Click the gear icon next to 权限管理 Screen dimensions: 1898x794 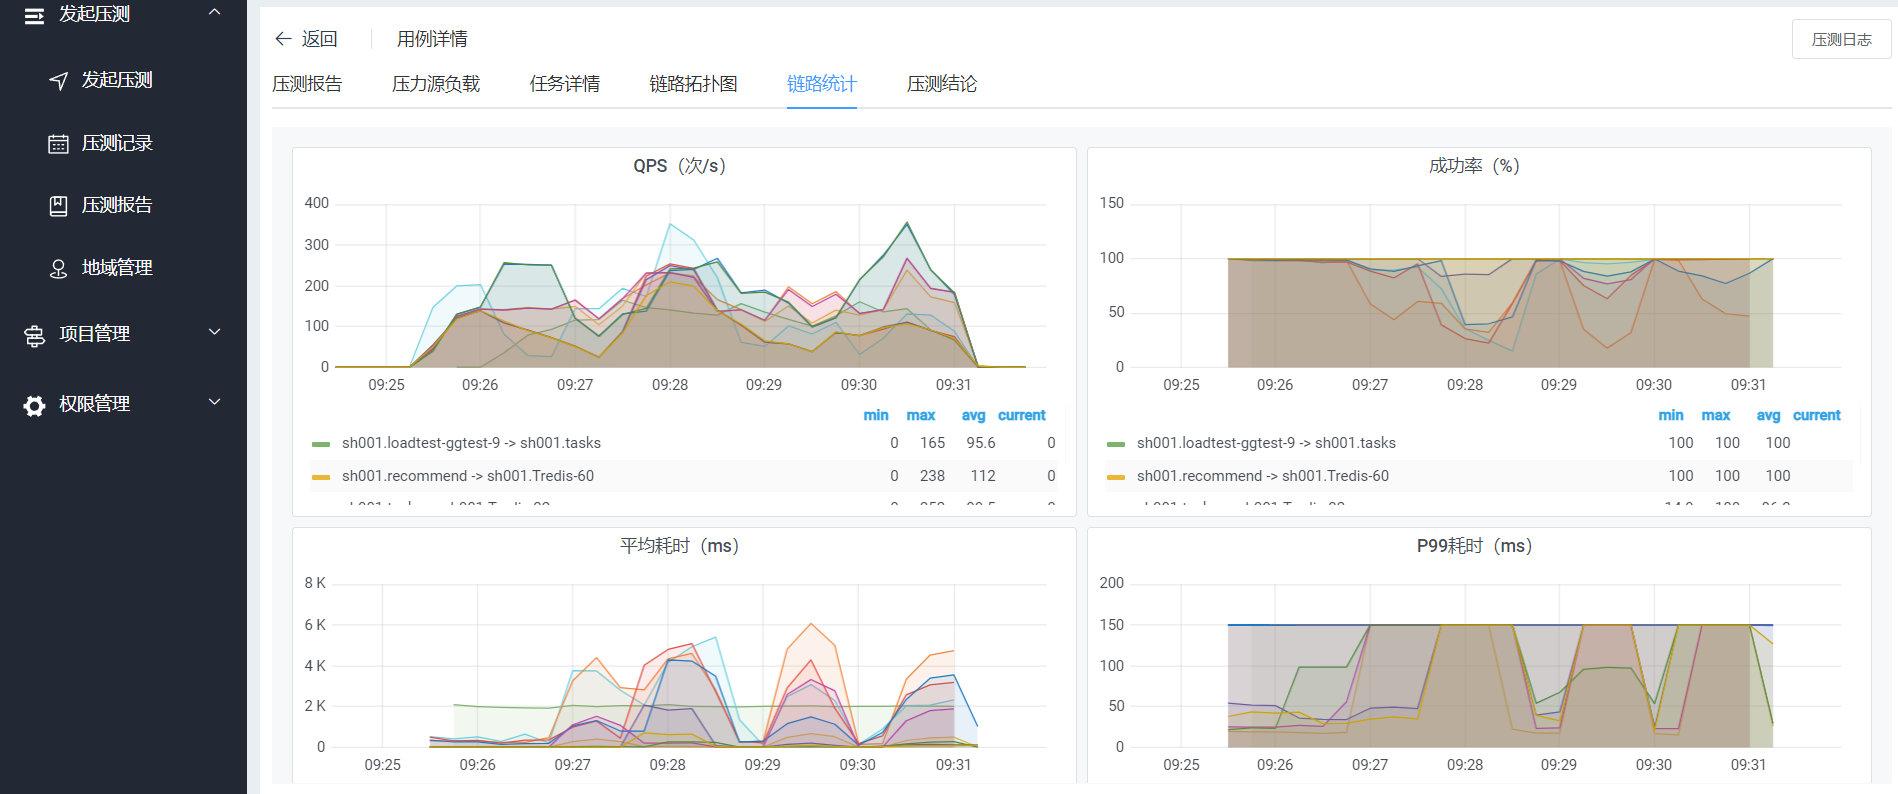point(34,405)
